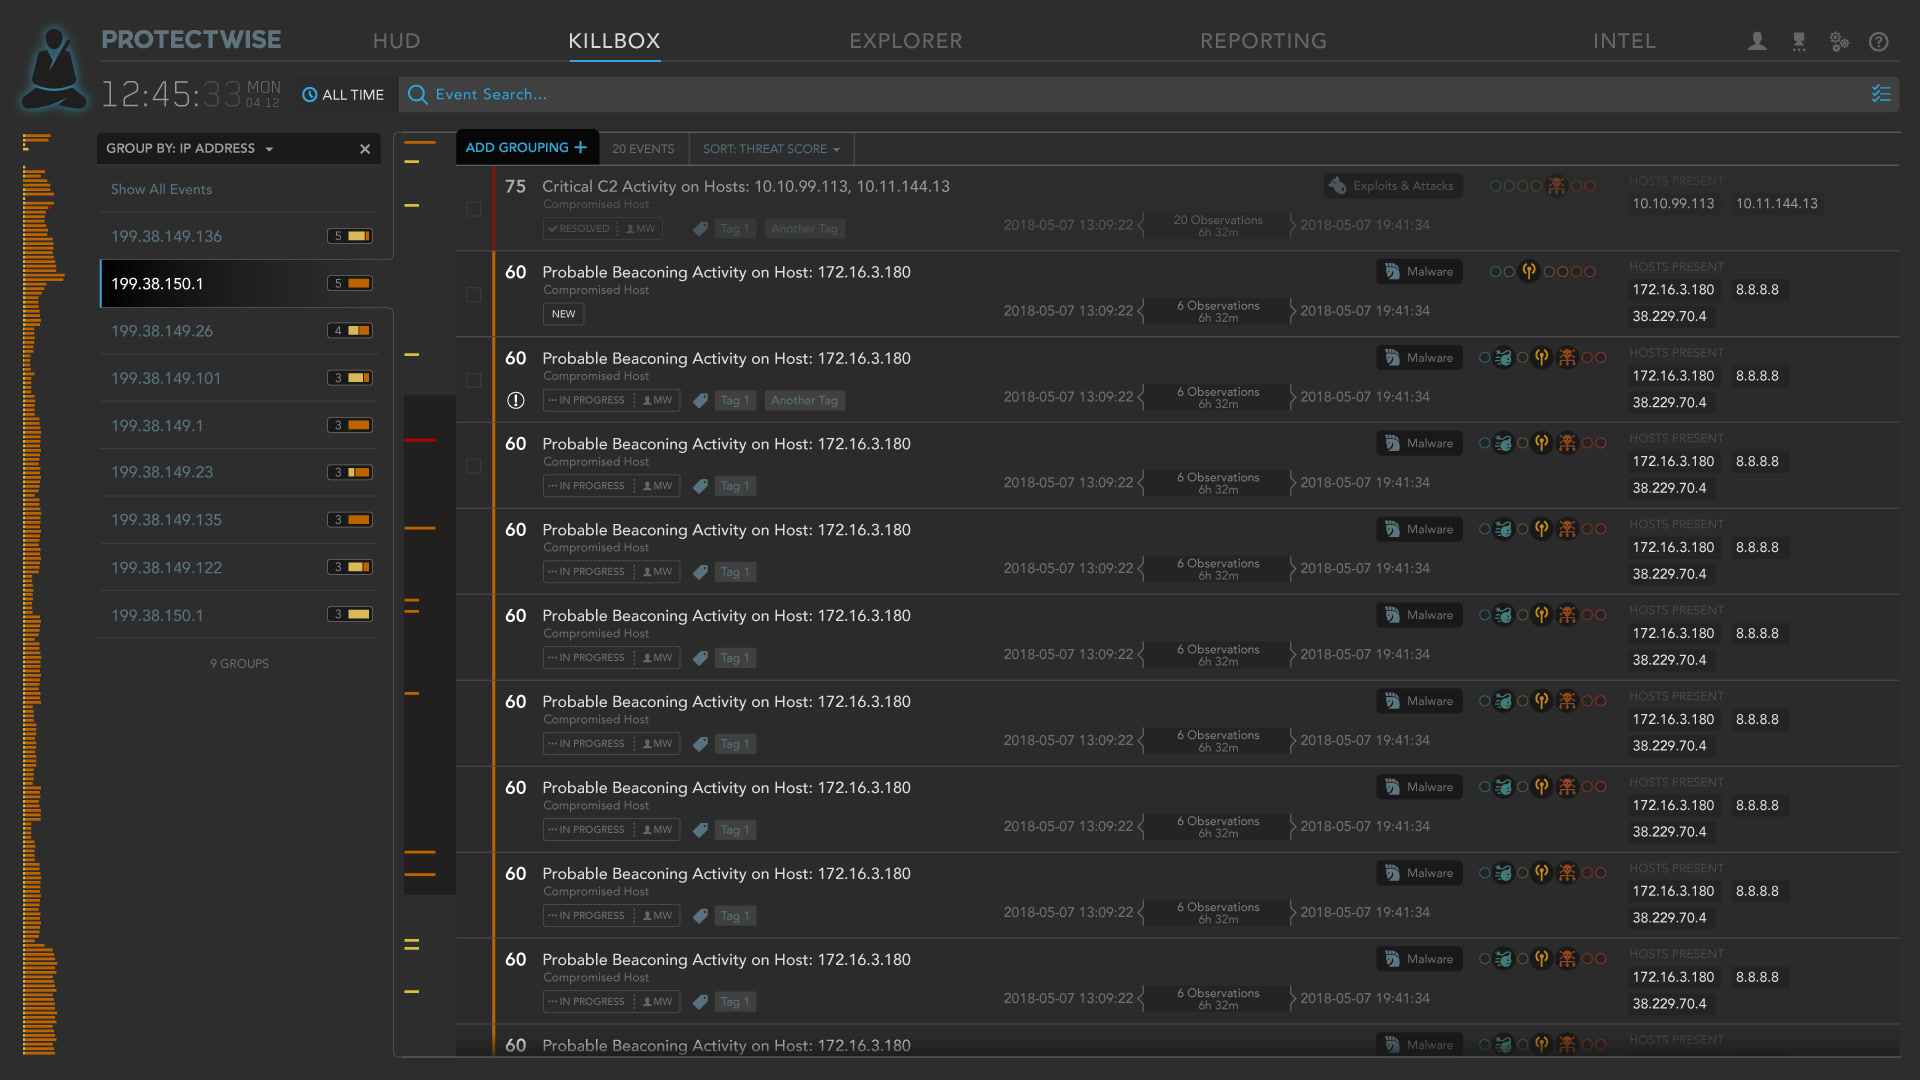The image size is (1920, 1080).
Task: Click Malware badge on the NEW beaconing event
Action: pyautogui.click(x=1419, y=272)
